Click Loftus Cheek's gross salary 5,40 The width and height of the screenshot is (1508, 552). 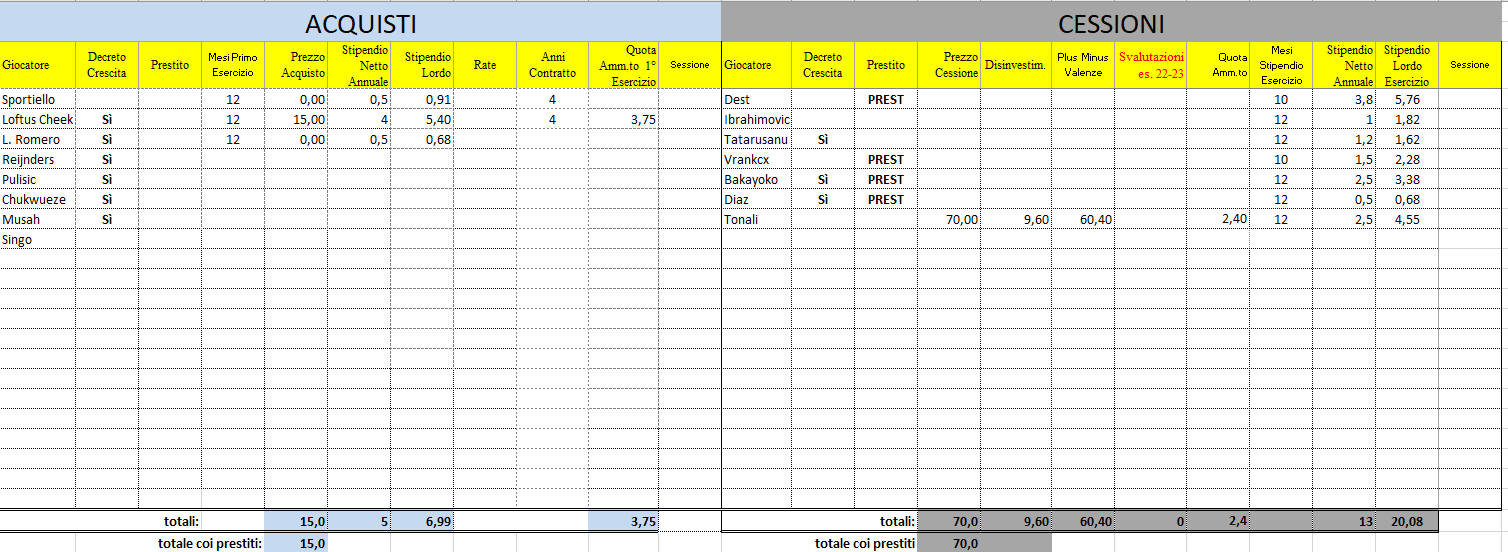pos(423,120)
